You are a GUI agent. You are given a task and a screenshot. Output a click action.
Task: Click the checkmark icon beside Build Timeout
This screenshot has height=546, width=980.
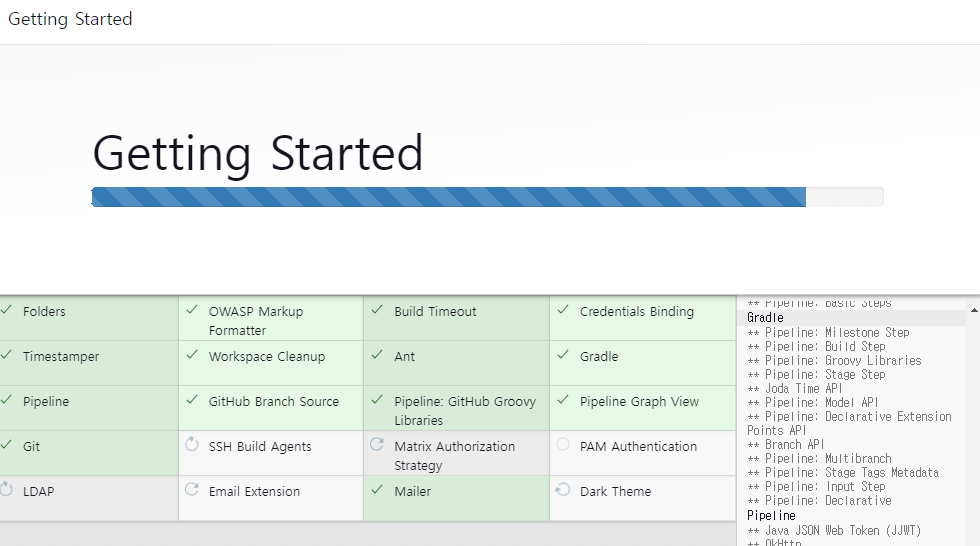(377, 310)
